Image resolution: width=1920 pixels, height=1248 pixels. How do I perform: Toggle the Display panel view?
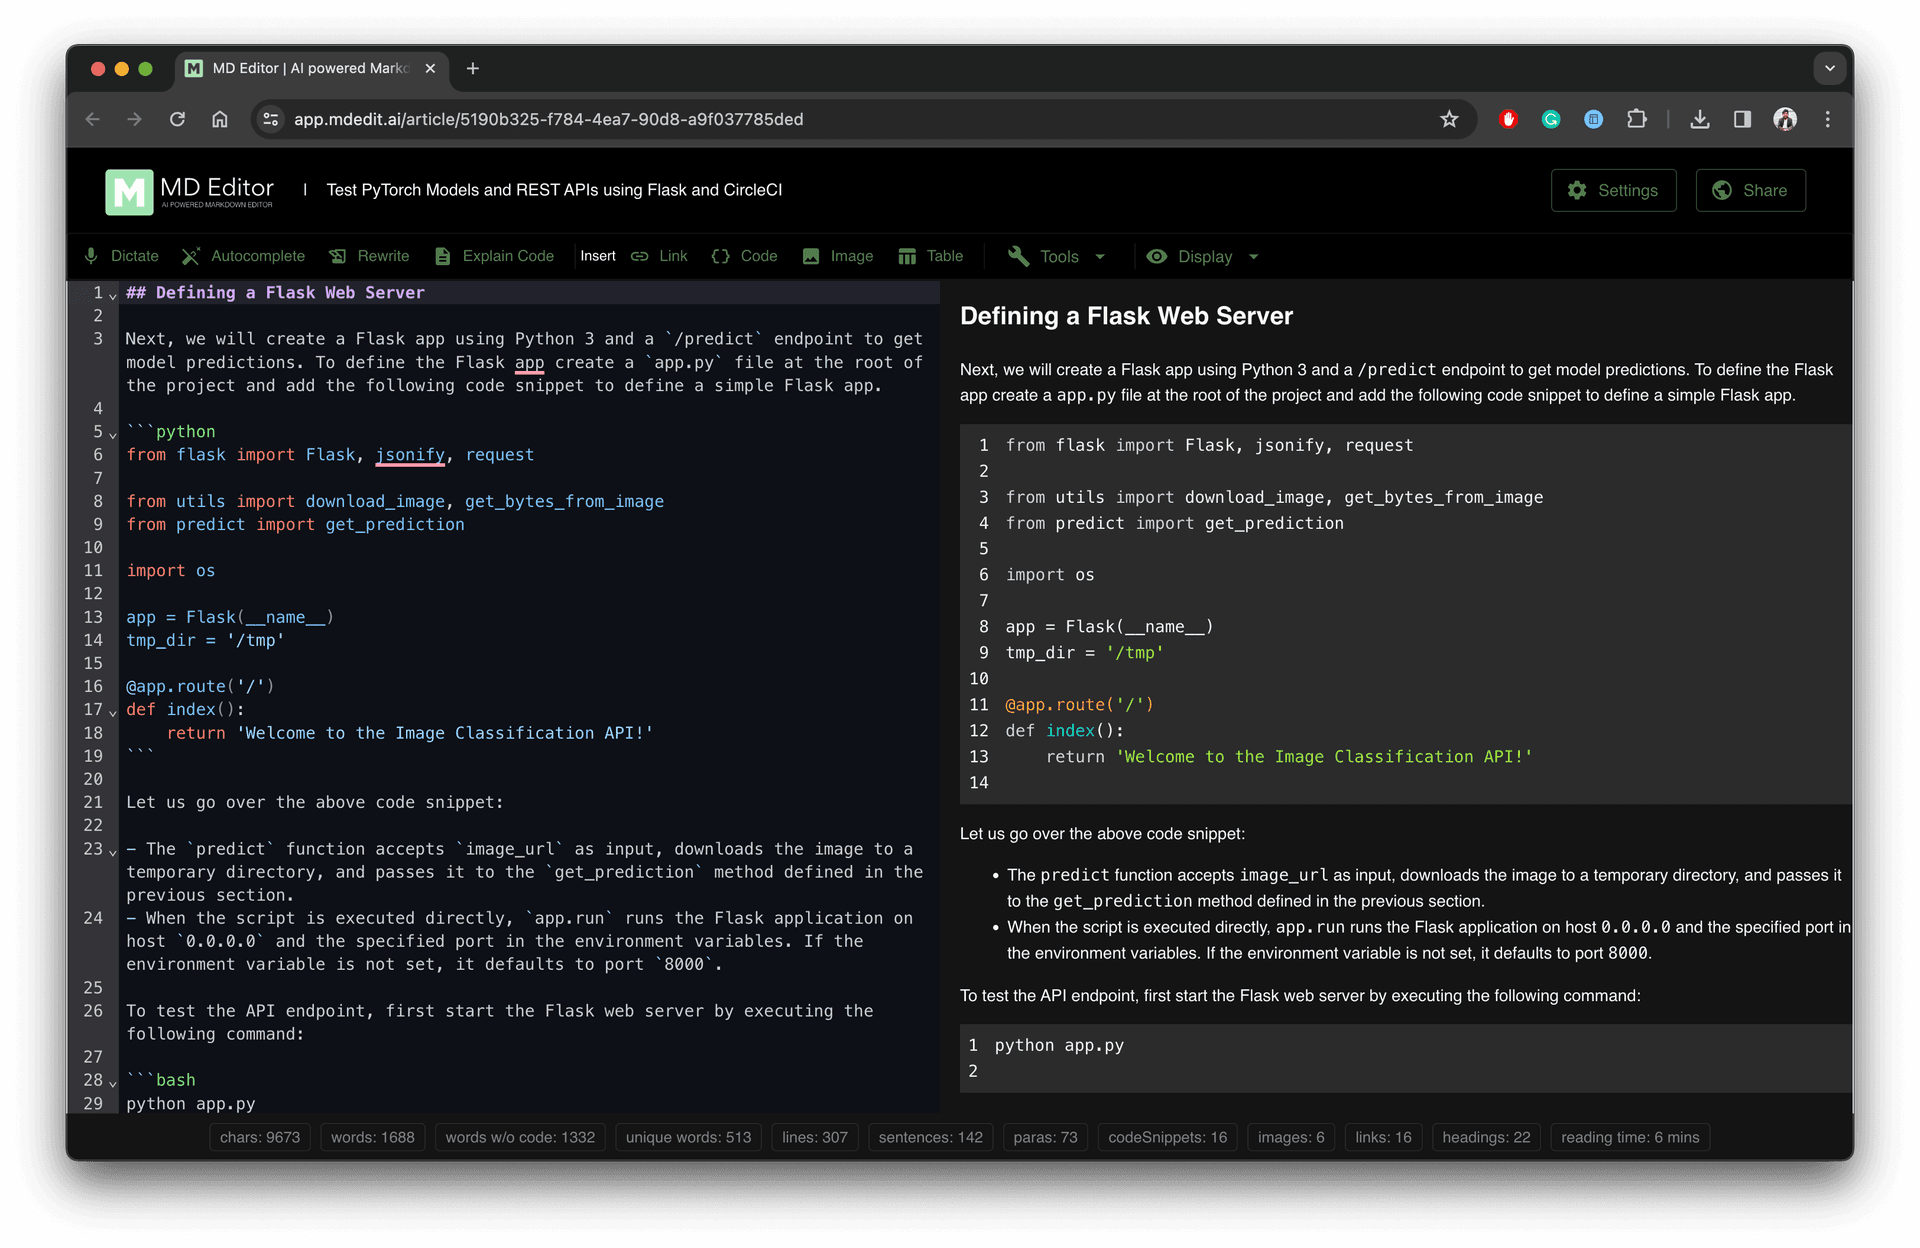[x=1201, y=255]
